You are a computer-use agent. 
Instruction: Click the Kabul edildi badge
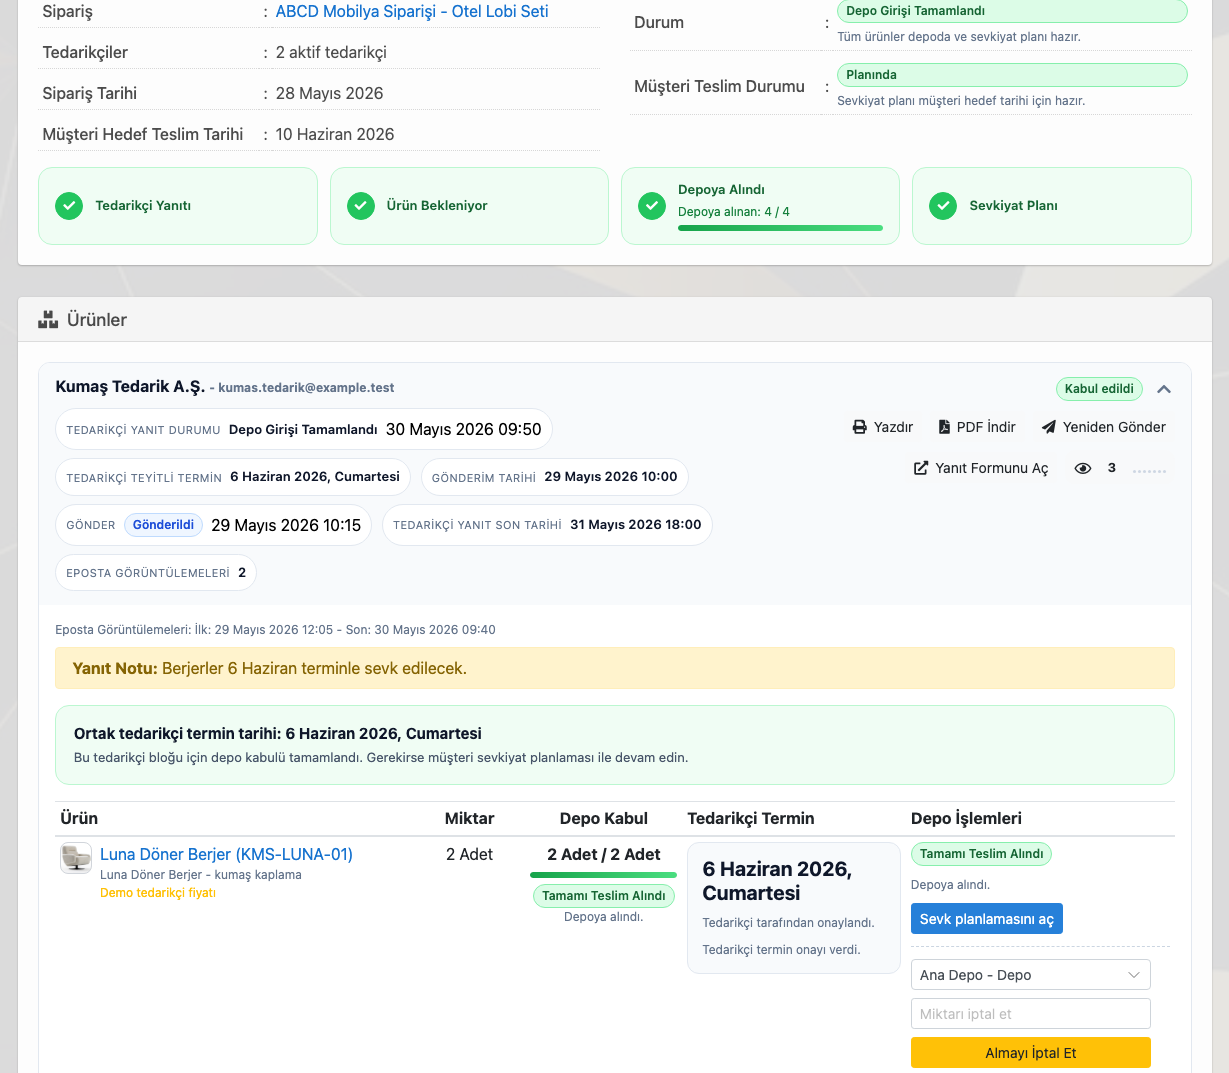pos(1099,389)
